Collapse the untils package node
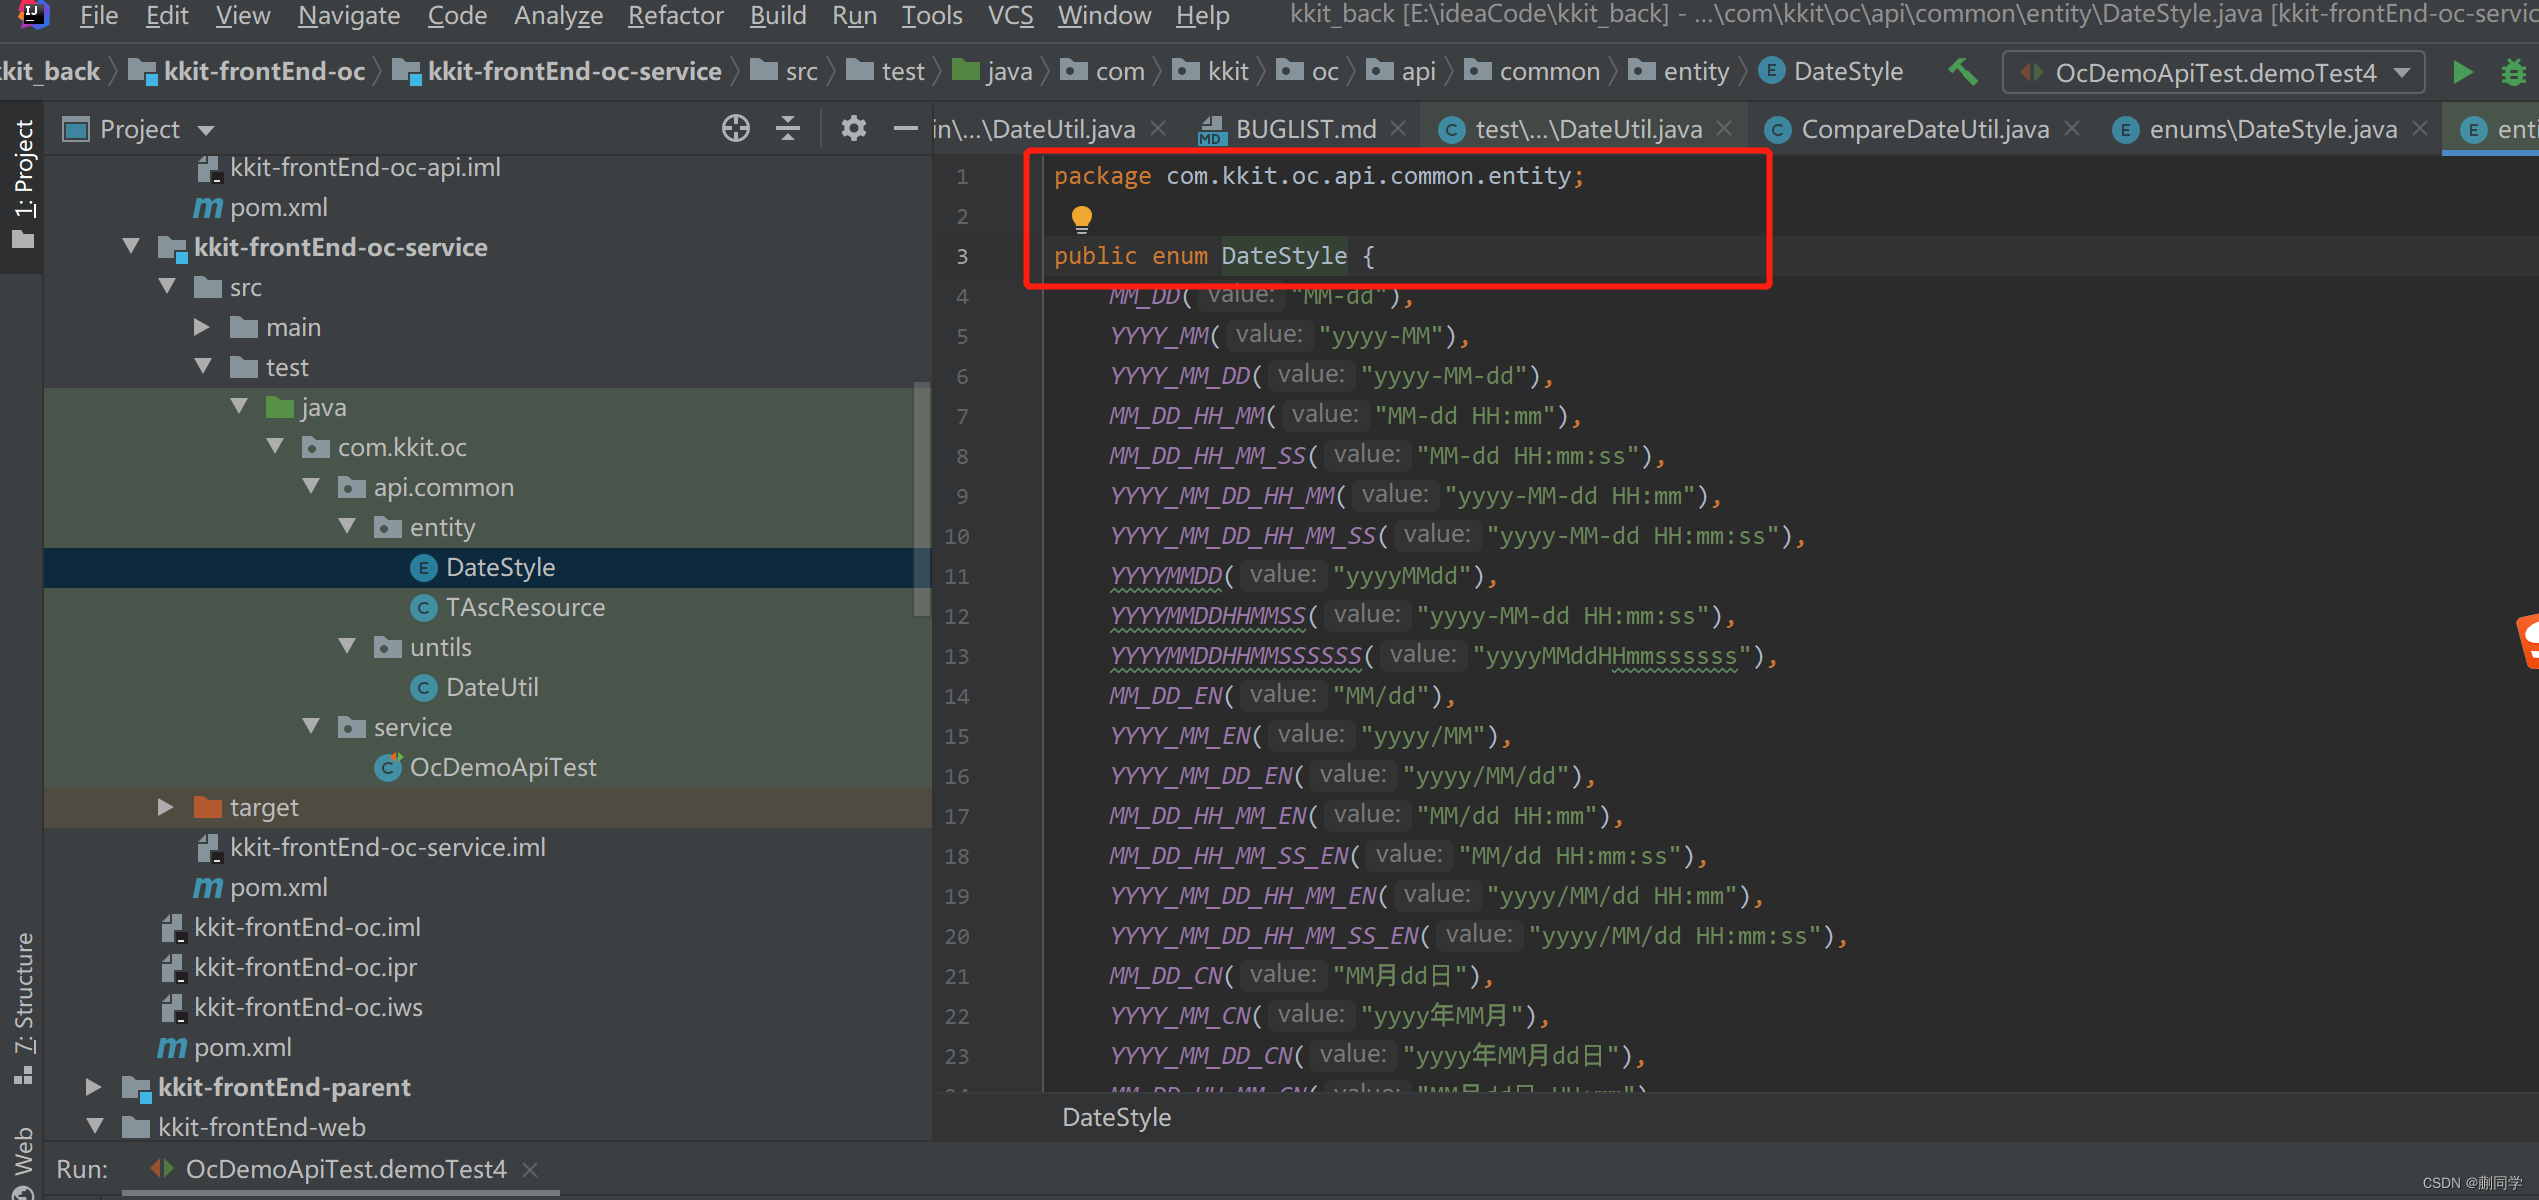Image resolution: width=2539 pixels, height=1200 pixels. point(347,647)
